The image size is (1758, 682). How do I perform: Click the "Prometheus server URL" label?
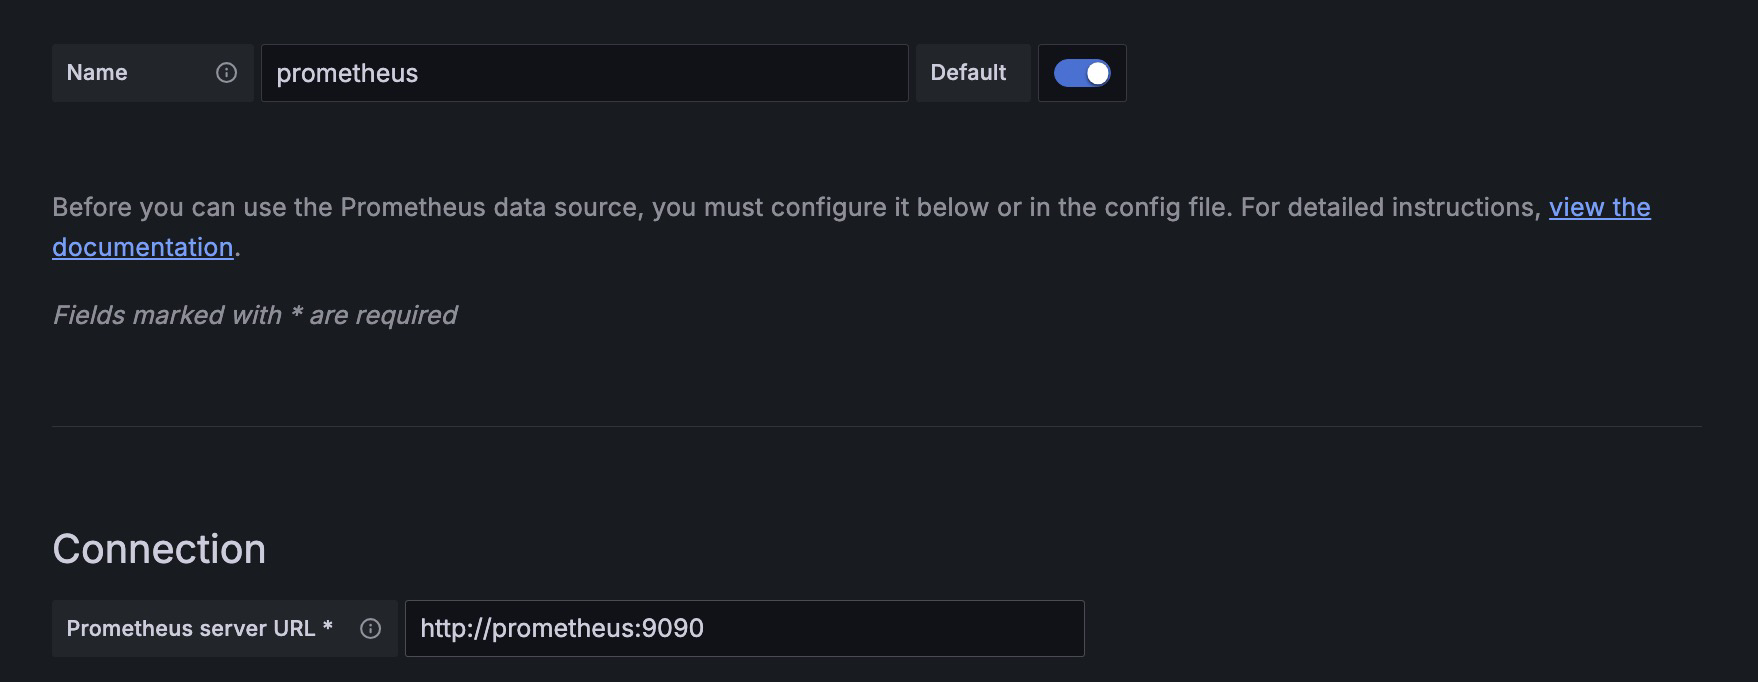click(190, 629)
